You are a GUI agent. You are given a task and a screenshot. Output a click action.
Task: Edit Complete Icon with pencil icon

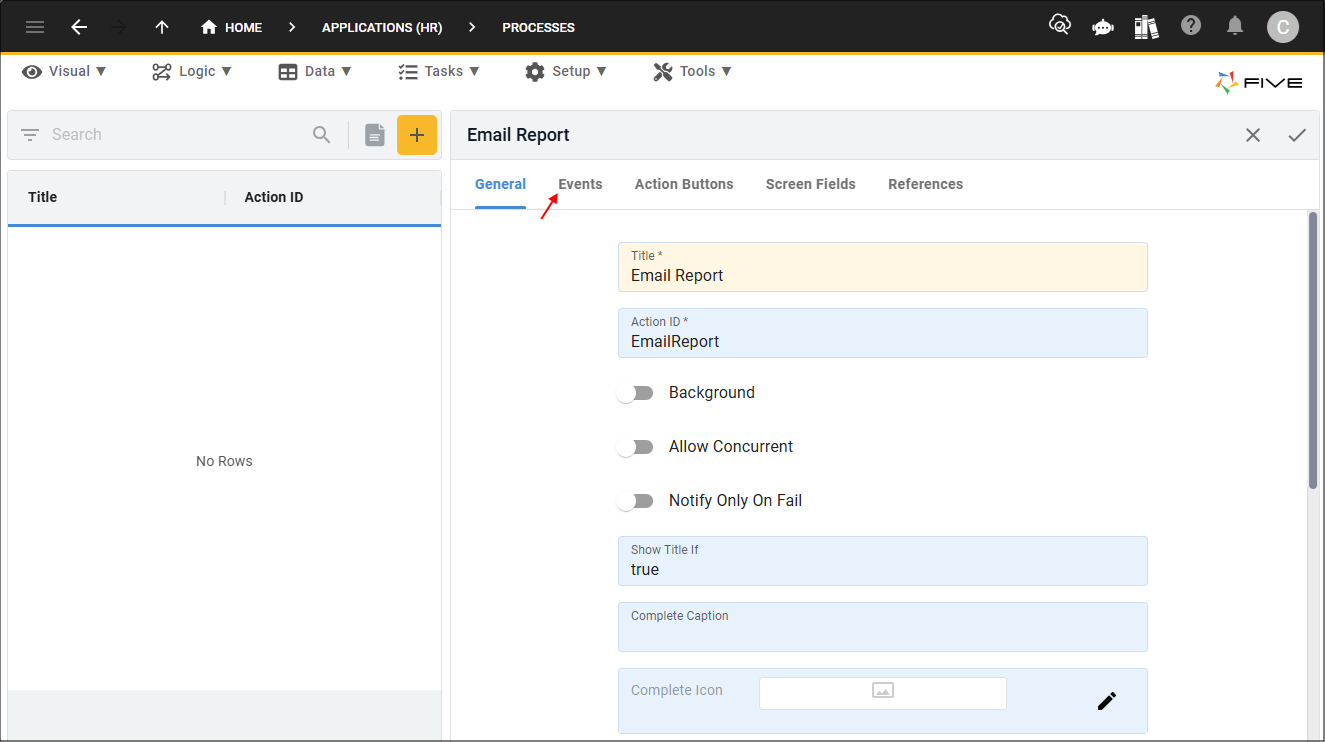click(1106, 701)
